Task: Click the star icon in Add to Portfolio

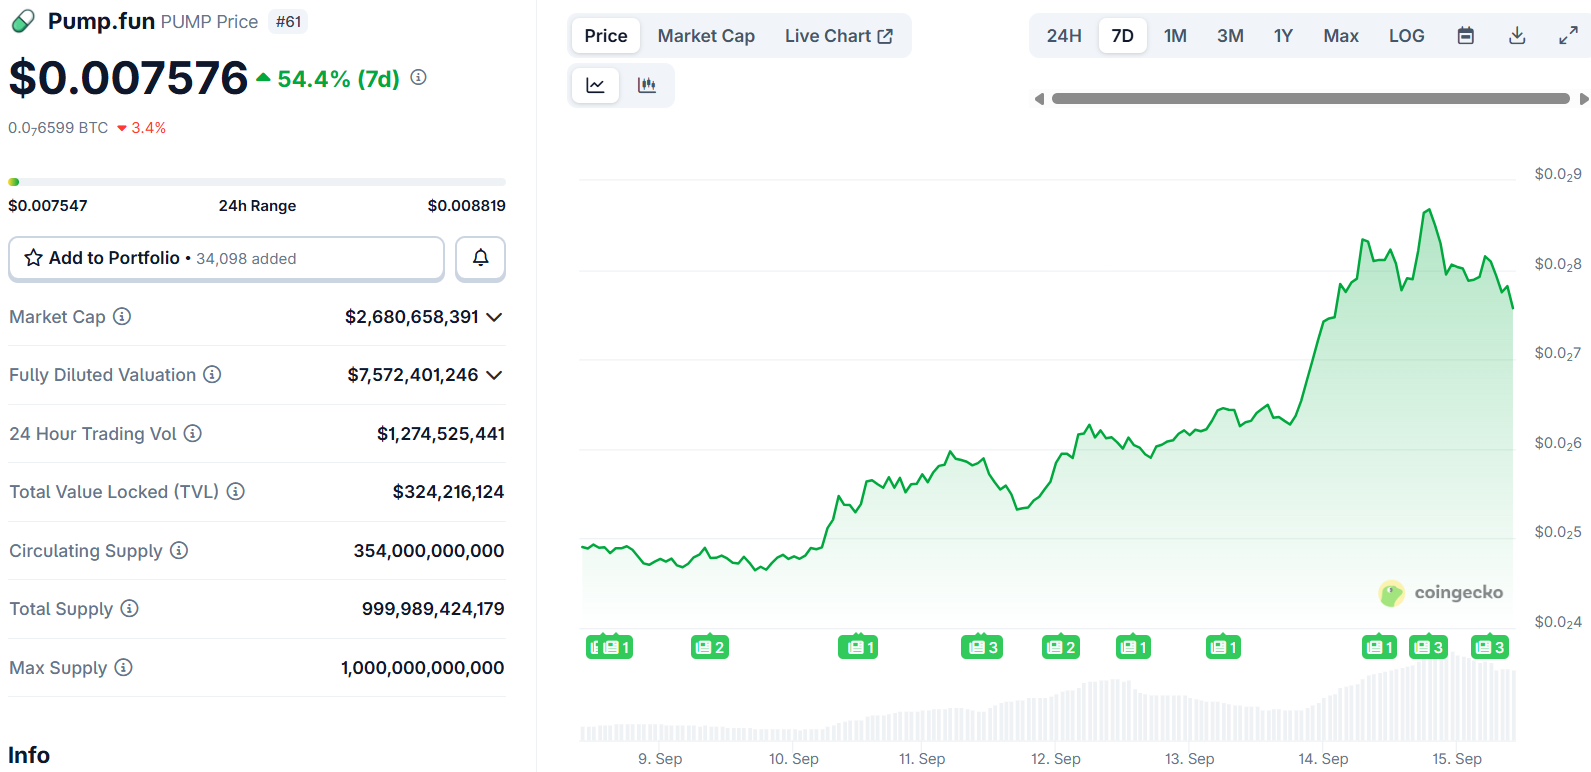Action: [x=34, y=258]
